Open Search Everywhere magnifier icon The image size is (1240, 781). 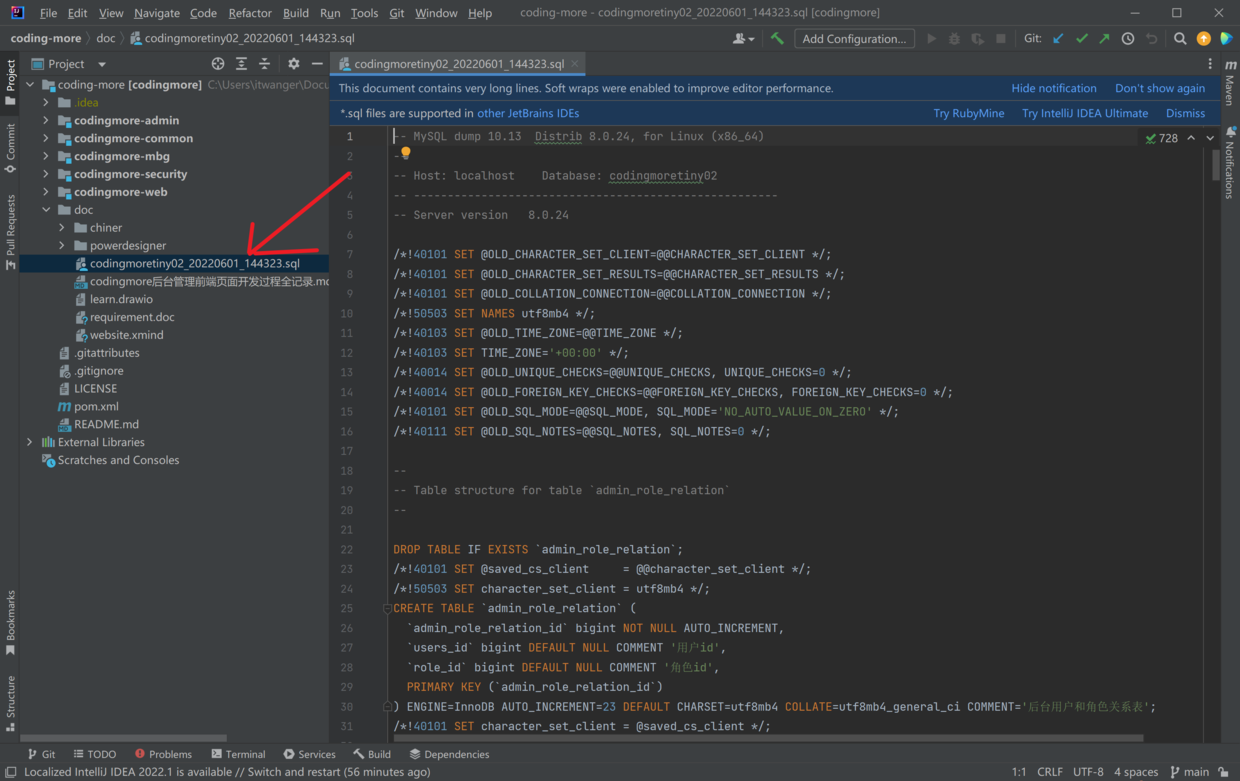tap(1180, 39)
